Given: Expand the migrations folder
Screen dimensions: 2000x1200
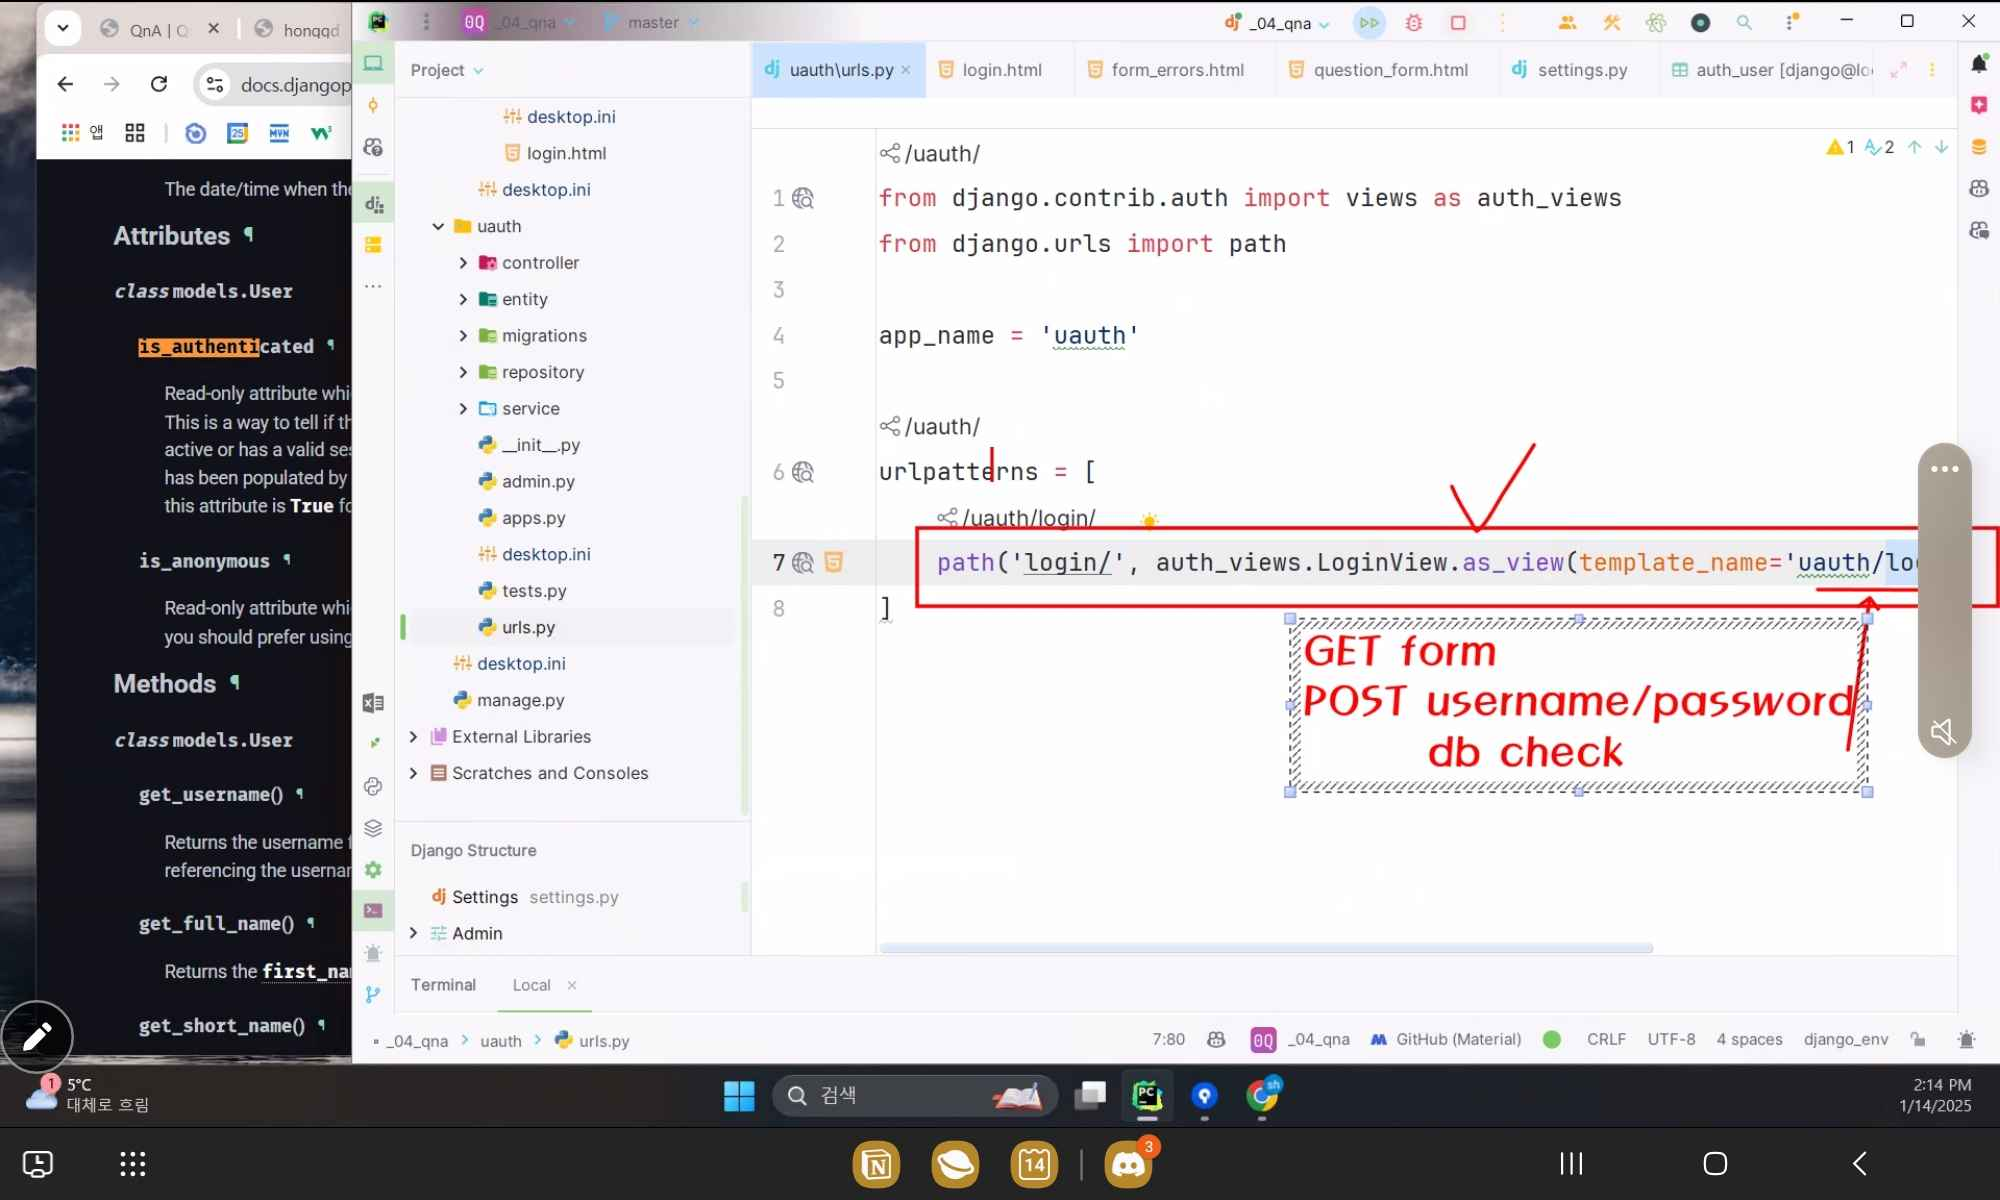Looking at the screenshot, I should click(463, 336).
